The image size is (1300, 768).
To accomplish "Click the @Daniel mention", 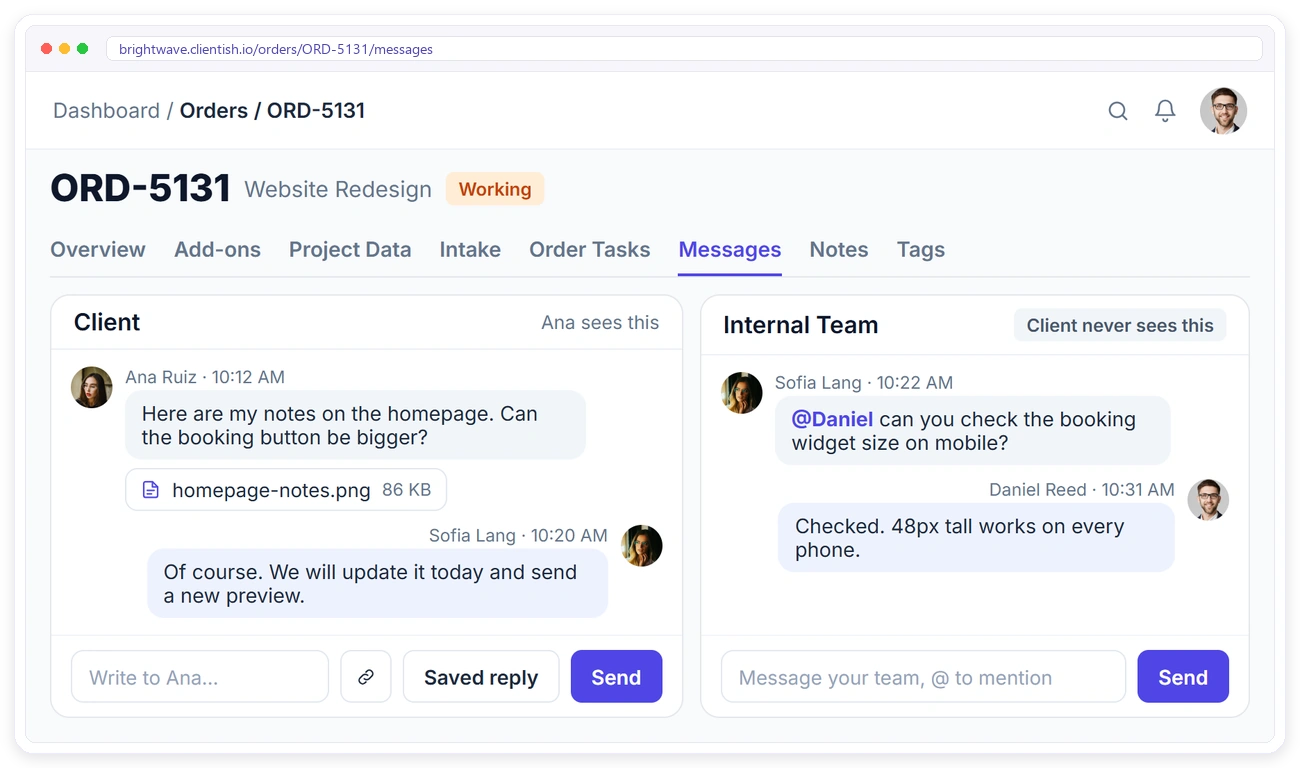I will [x=832, y=419].
